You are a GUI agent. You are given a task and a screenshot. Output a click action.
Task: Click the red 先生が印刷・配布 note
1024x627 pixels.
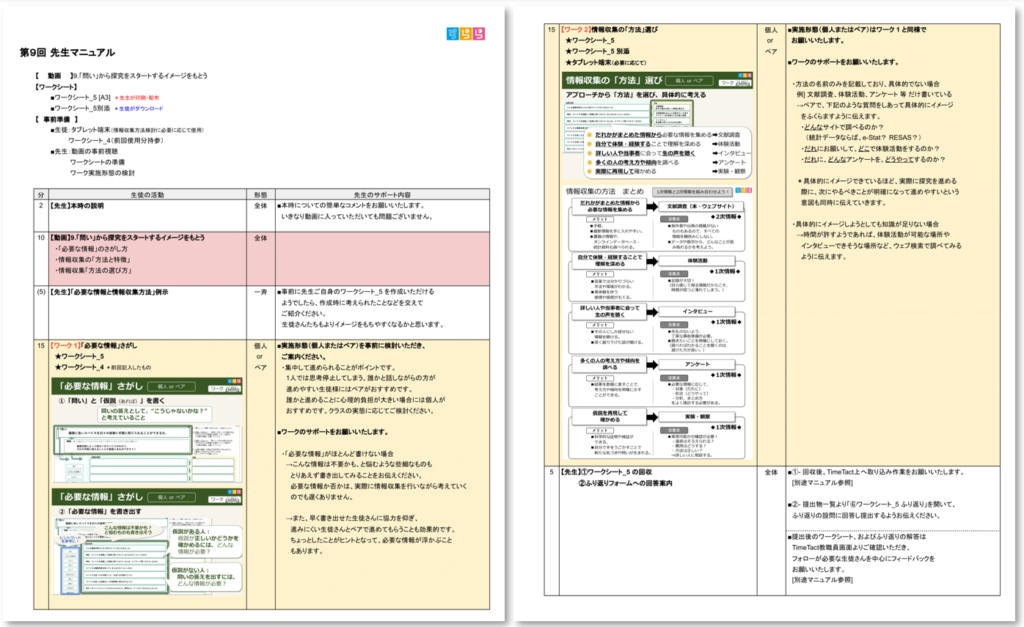[x=136, y=98]
